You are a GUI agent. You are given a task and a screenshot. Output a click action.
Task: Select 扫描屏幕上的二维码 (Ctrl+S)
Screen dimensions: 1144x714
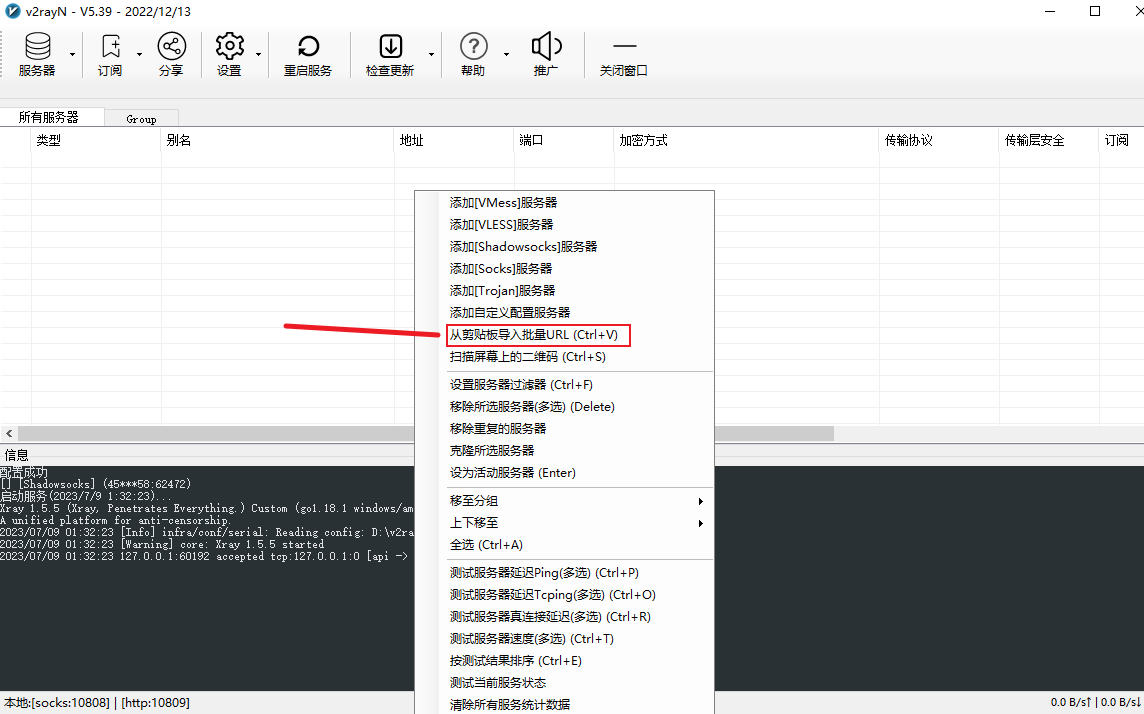click(x=564, y=357)
